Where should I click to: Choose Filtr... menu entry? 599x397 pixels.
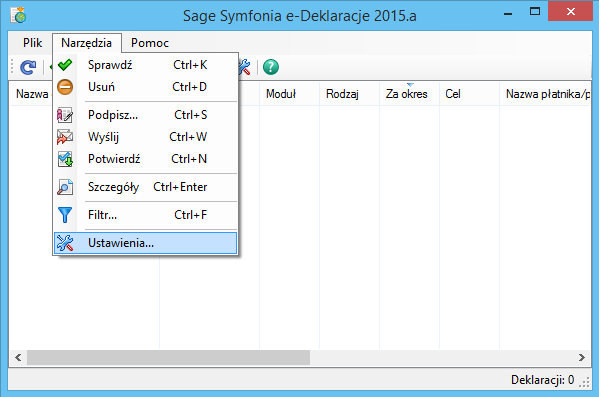point(146,215)
